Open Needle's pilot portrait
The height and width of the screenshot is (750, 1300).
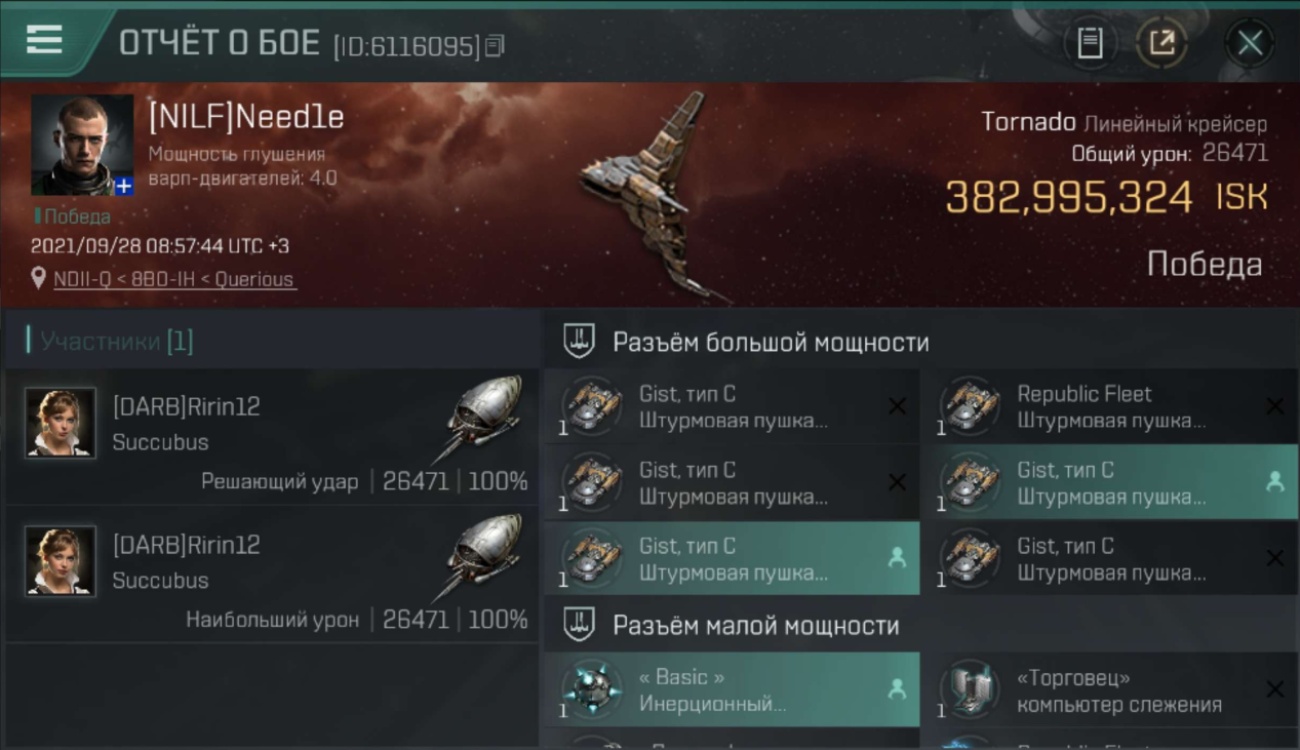[x=82, y=145]
